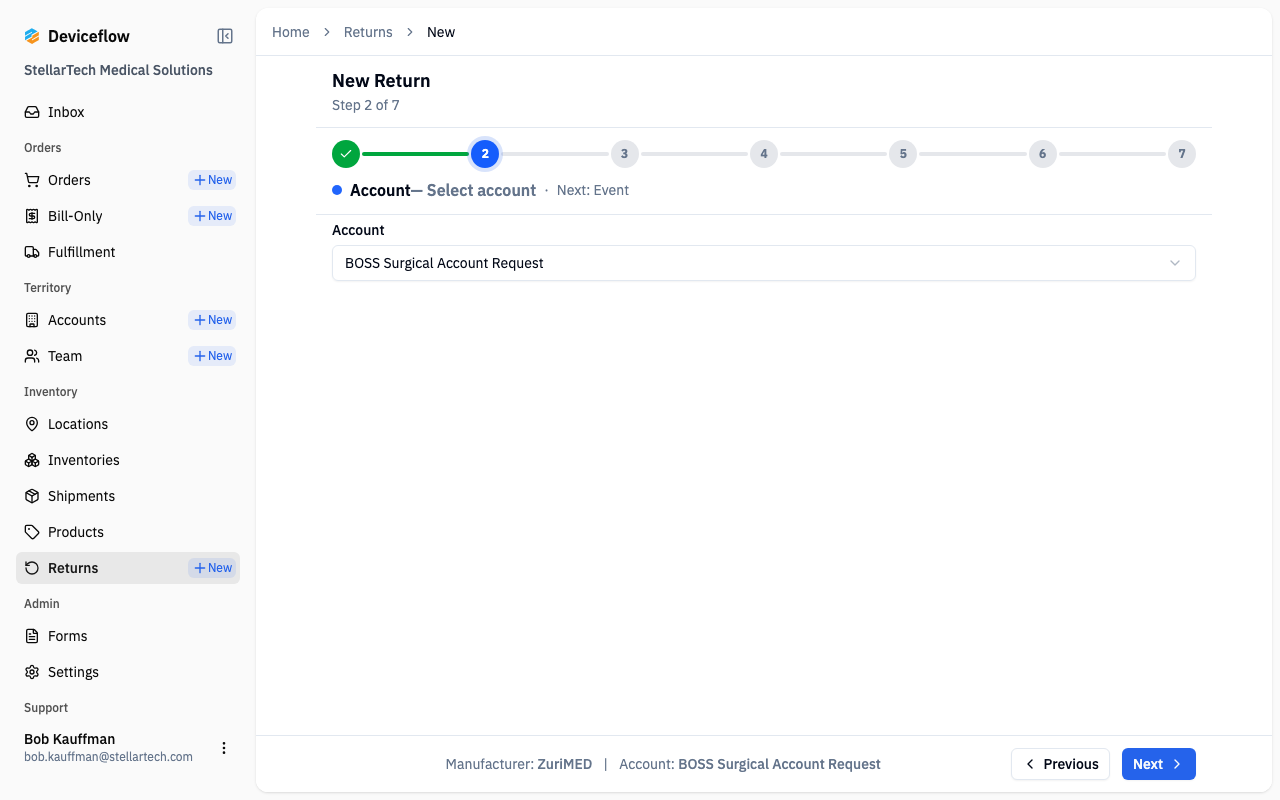
Task: Create new order with +New button
Action: pos(212,180)
